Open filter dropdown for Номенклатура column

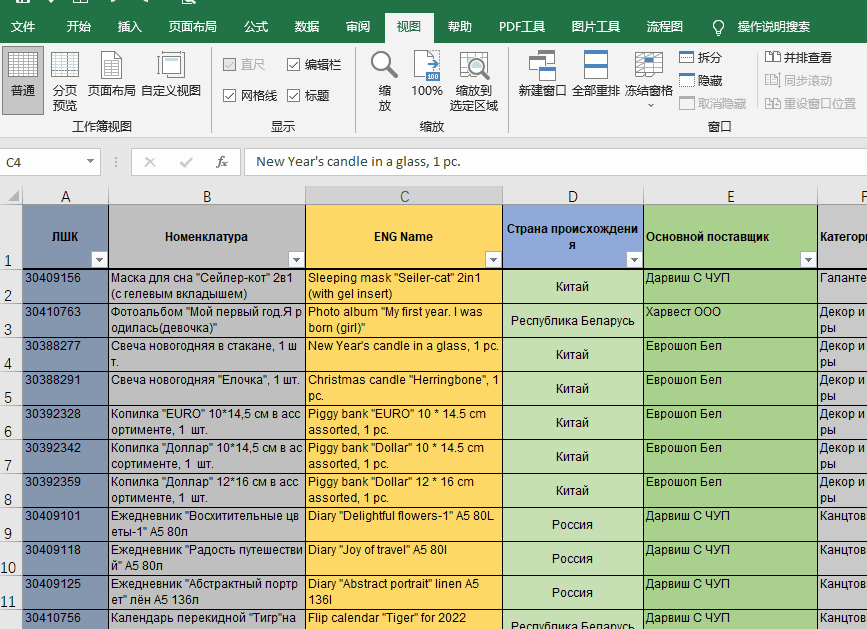pos(295,260)
